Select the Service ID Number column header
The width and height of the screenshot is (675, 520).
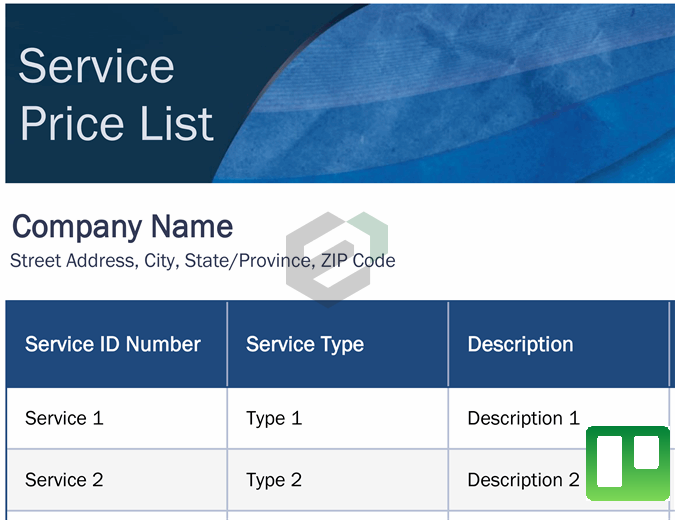point(113,344)
